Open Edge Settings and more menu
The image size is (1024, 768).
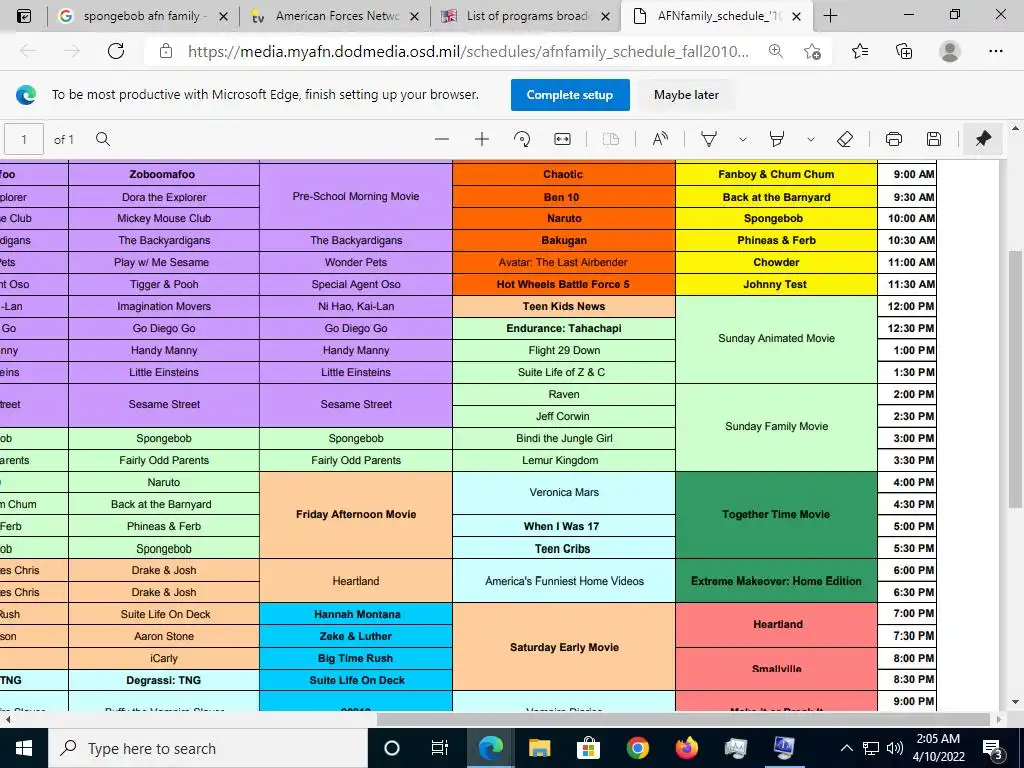click(x=995, y=51)
